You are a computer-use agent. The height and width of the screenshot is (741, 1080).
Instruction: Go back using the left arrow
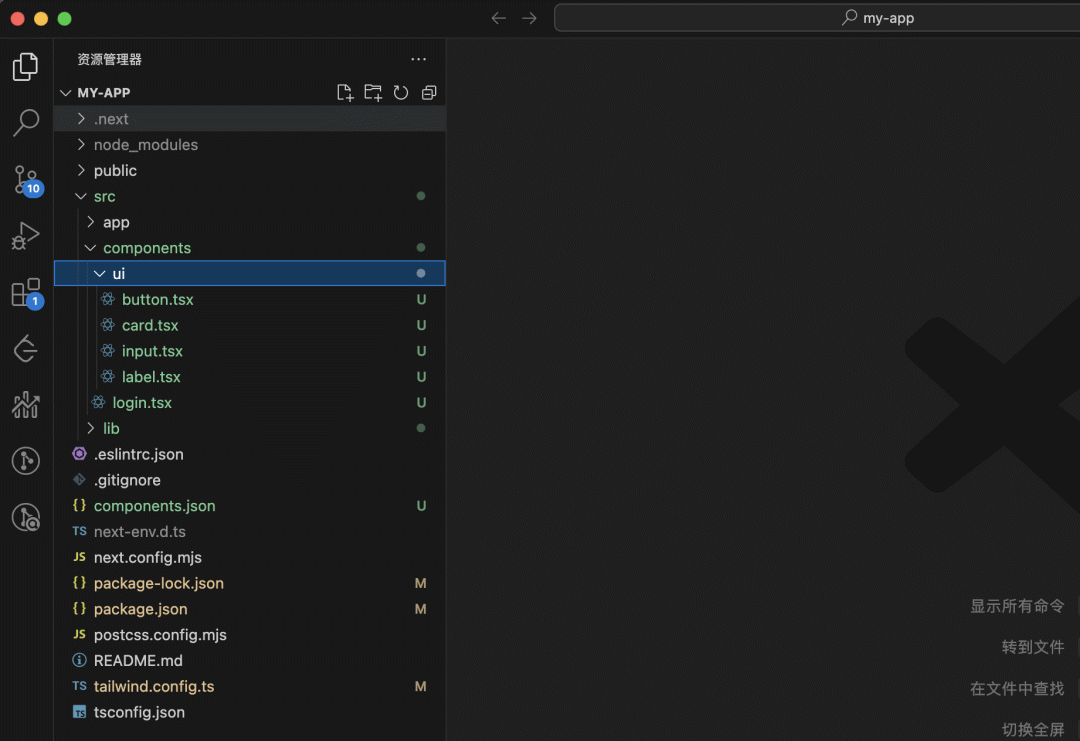pyautogui.click(x=499, y=18)
